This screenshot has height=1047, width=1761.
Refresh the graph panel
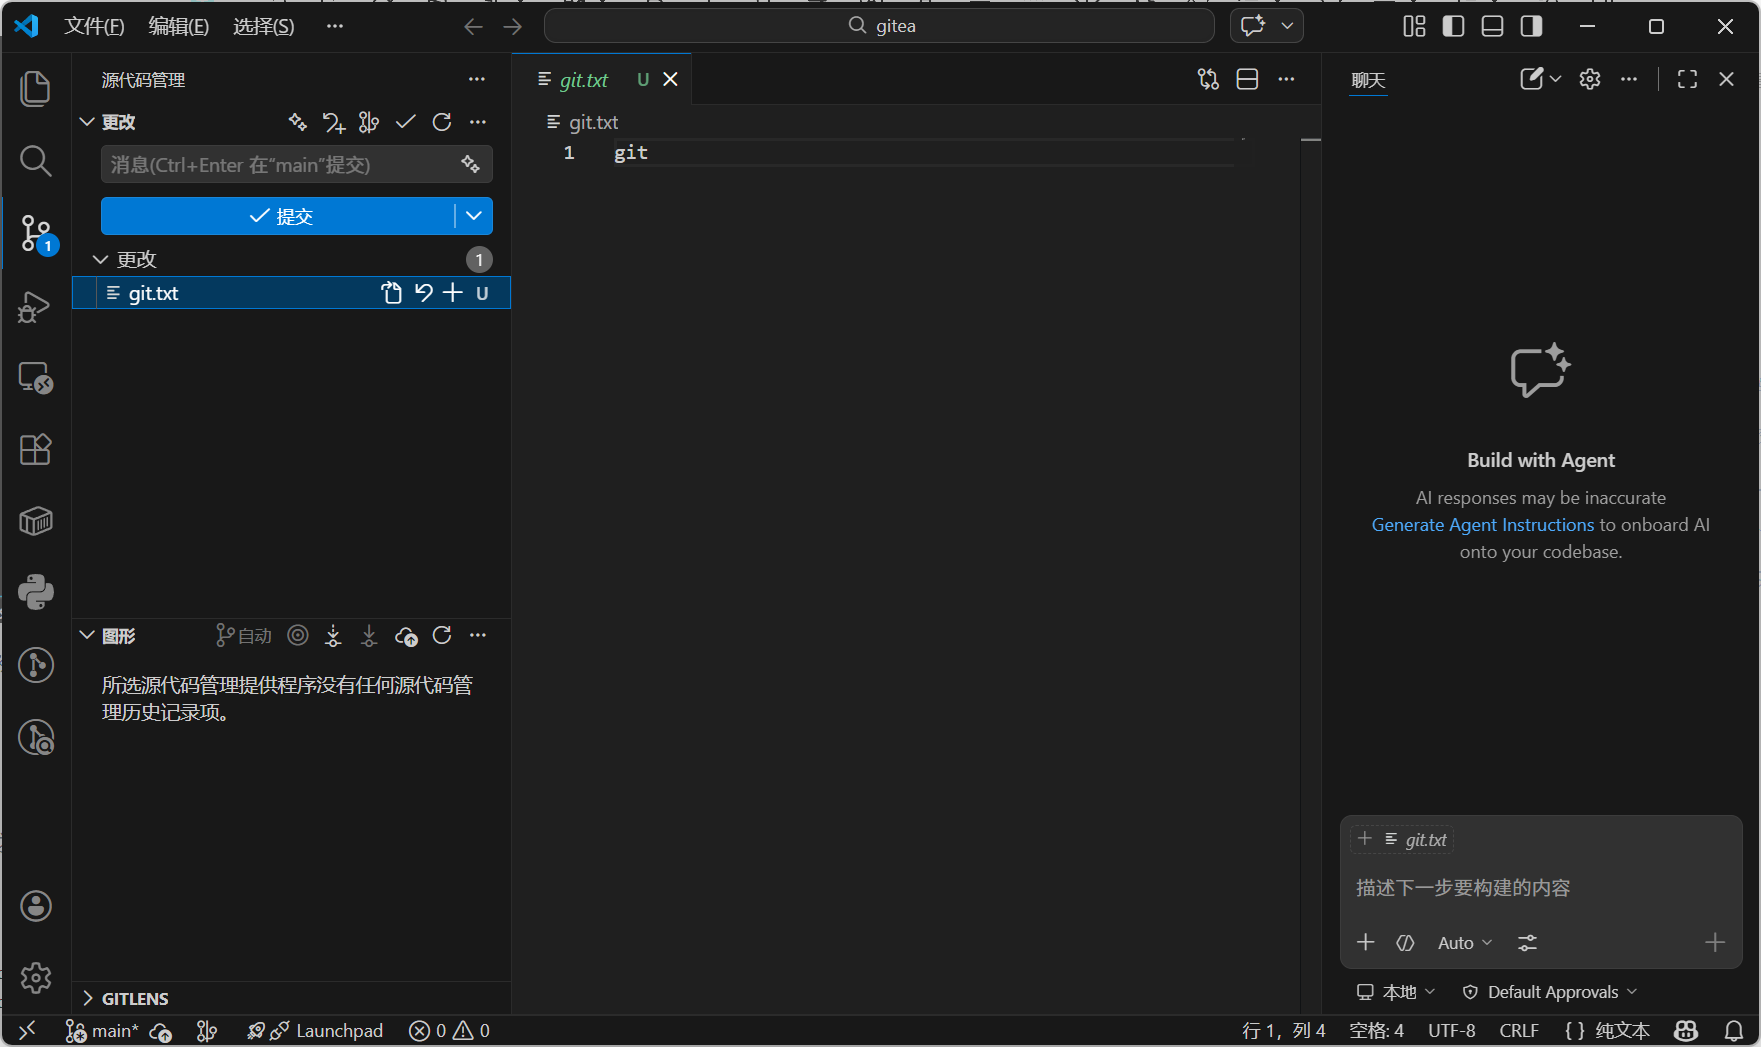pyautogui.click(x=442, y=636)
